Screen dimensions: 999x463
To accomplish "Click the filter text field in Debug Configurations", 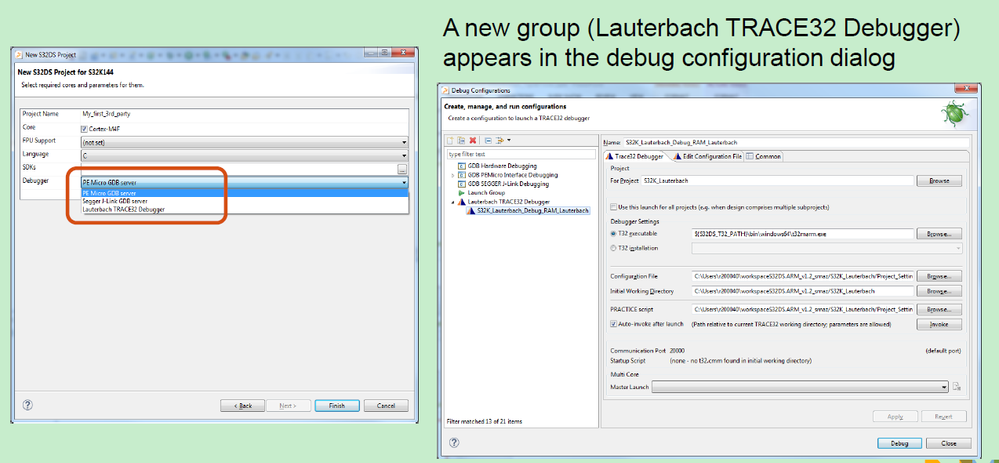I will 521,153.
